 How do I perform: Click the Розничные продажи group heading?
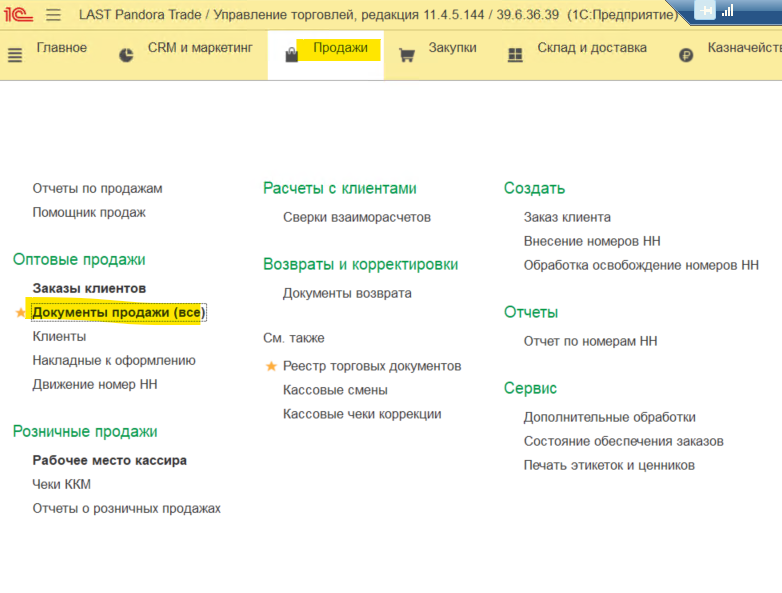click(x=85, y=431)
